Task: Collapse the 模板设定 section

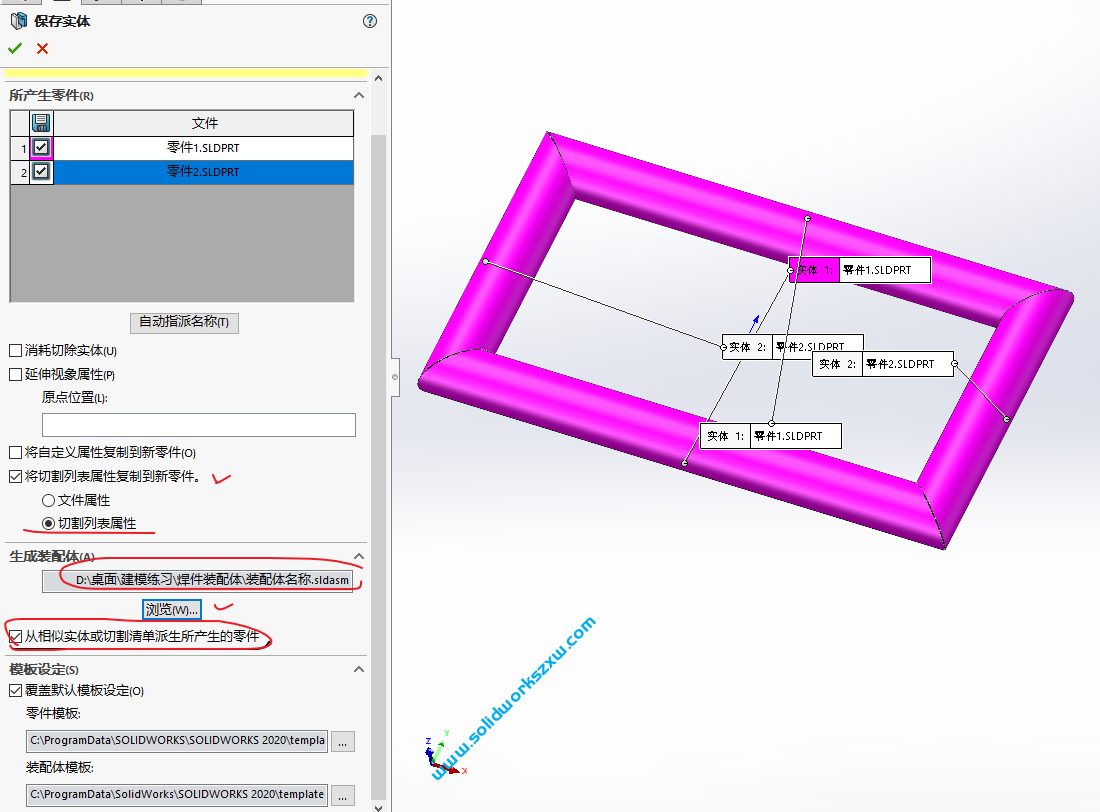Action: tap(359, 668)
